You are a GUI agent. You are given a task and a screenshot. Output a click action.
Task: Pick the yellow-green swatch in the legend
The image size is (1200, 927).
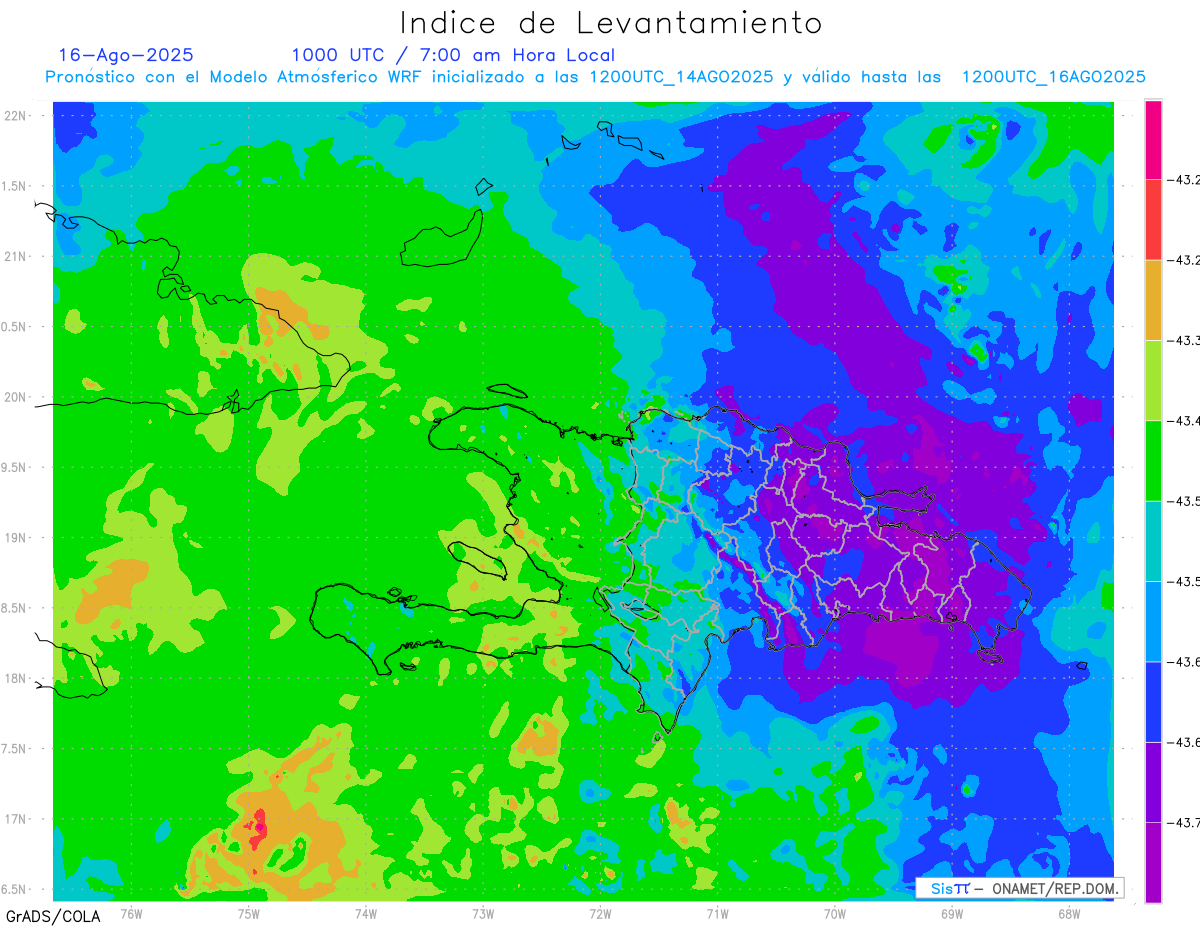click(x=1153, y=380)
